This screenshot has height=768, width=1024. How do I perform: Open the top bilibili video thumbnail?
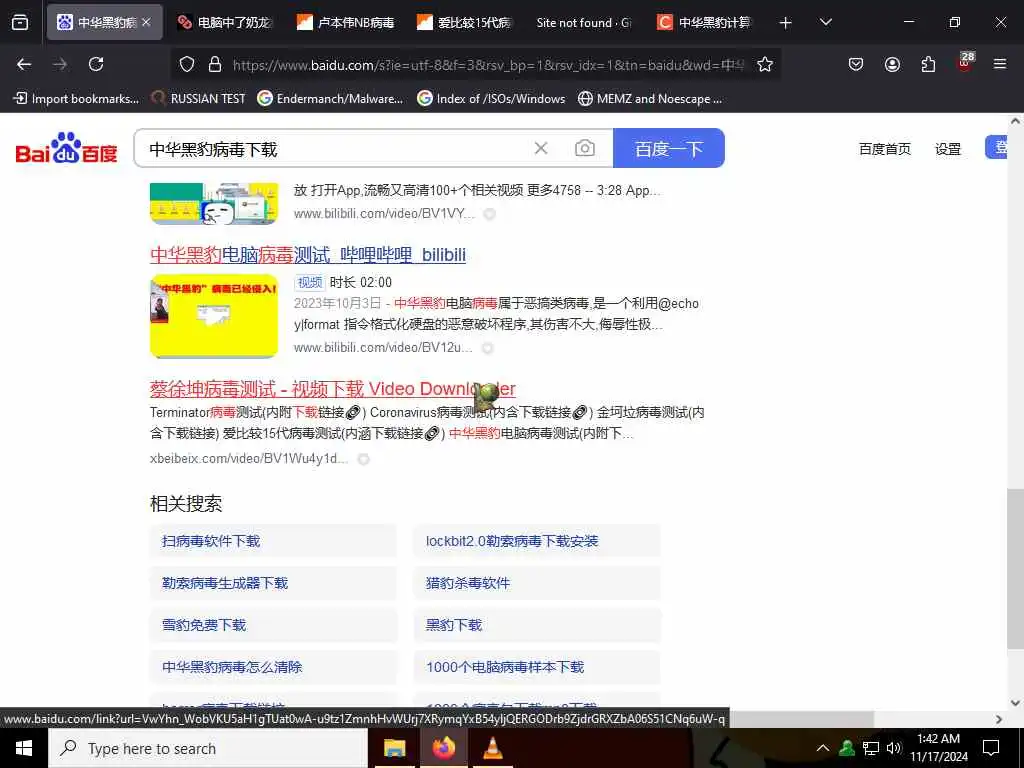[214, 203]
